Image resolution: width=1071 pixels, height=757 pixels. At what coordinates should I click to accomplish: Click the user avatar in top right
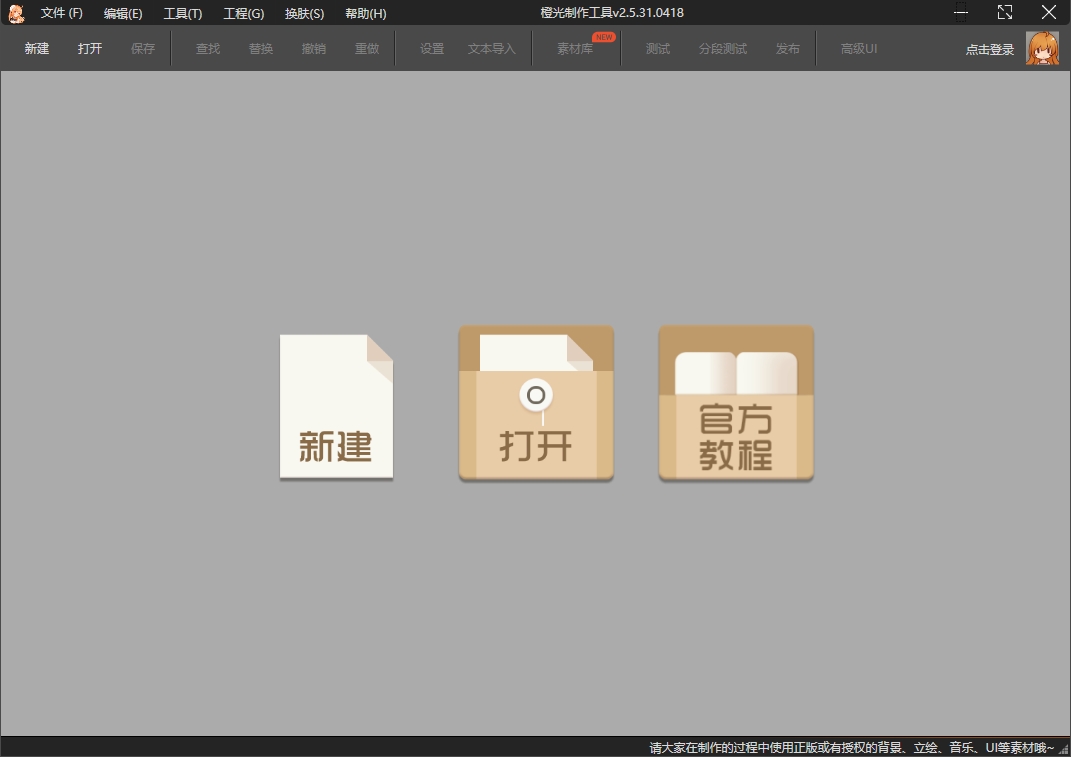(x=1042, y=48)
